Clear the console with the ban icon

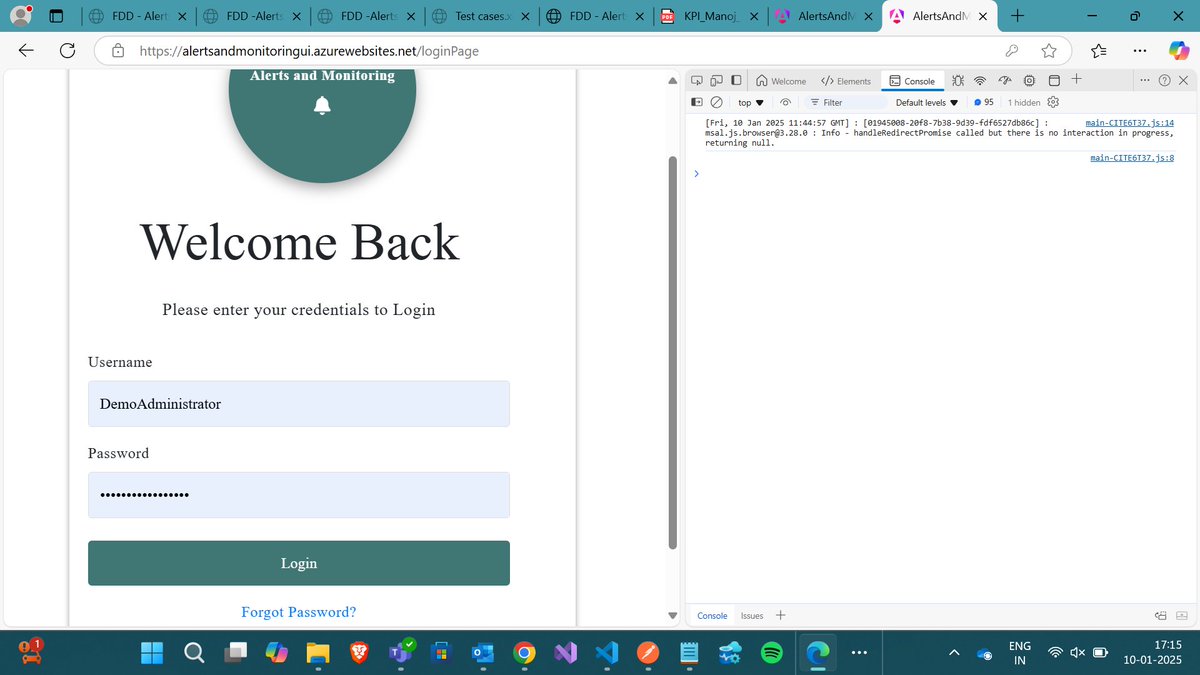(x=717, y=102)
